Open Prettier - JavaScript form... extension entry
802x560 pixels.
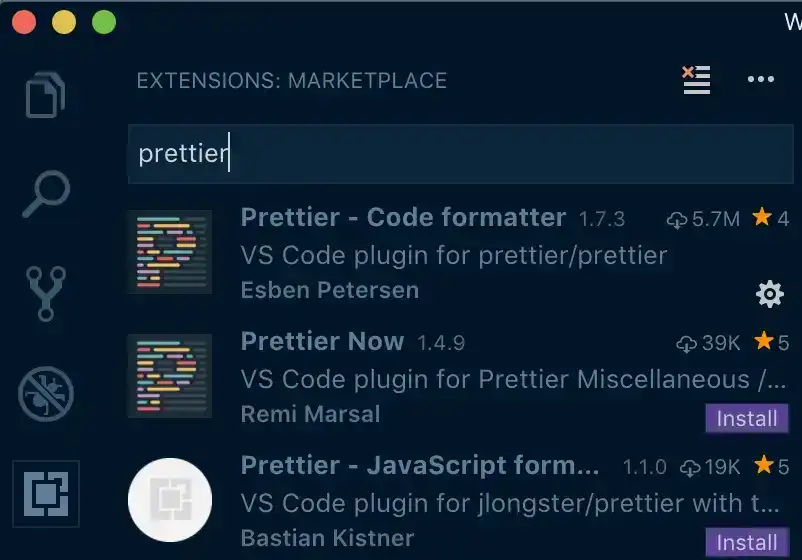pos(461,501)
